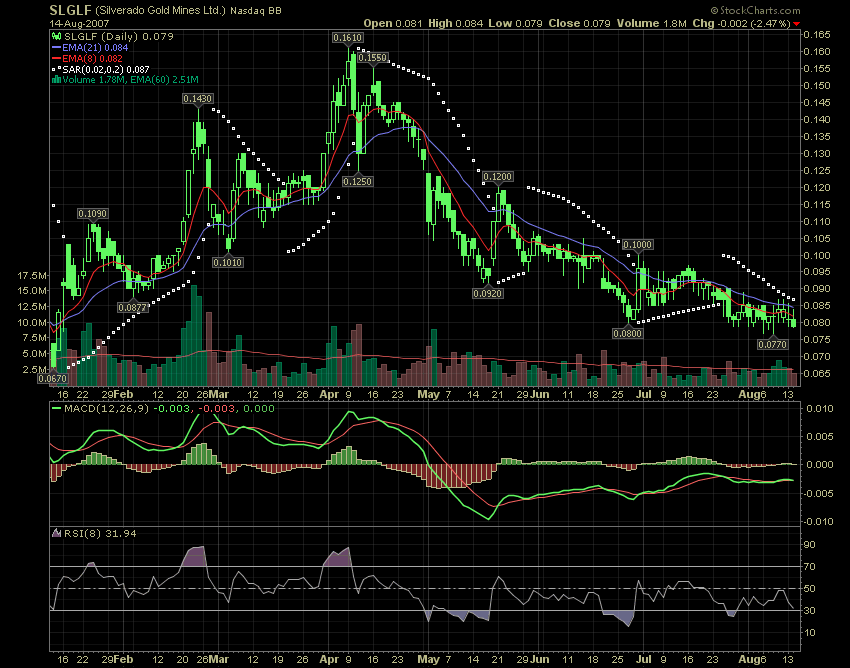850x668 pixels.
Task: Click the 0.1430 high price label
Action: click(197, 99)
